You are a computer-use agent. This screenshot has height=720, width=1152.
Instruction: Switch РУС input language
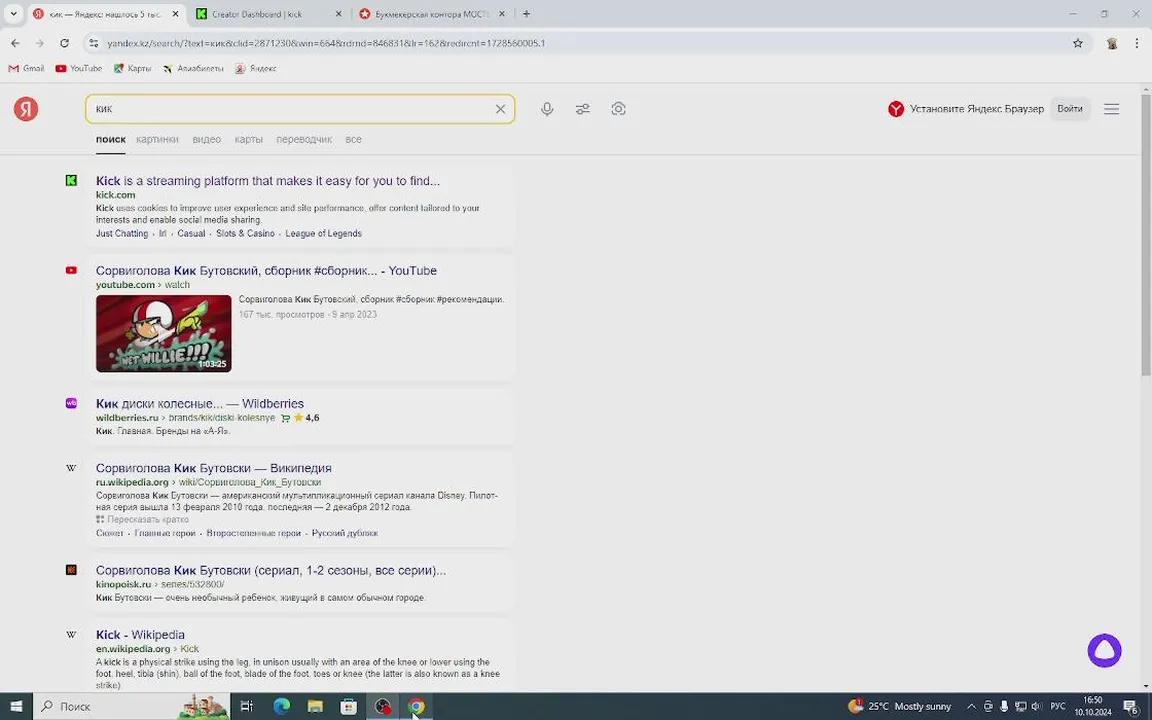1058,706
